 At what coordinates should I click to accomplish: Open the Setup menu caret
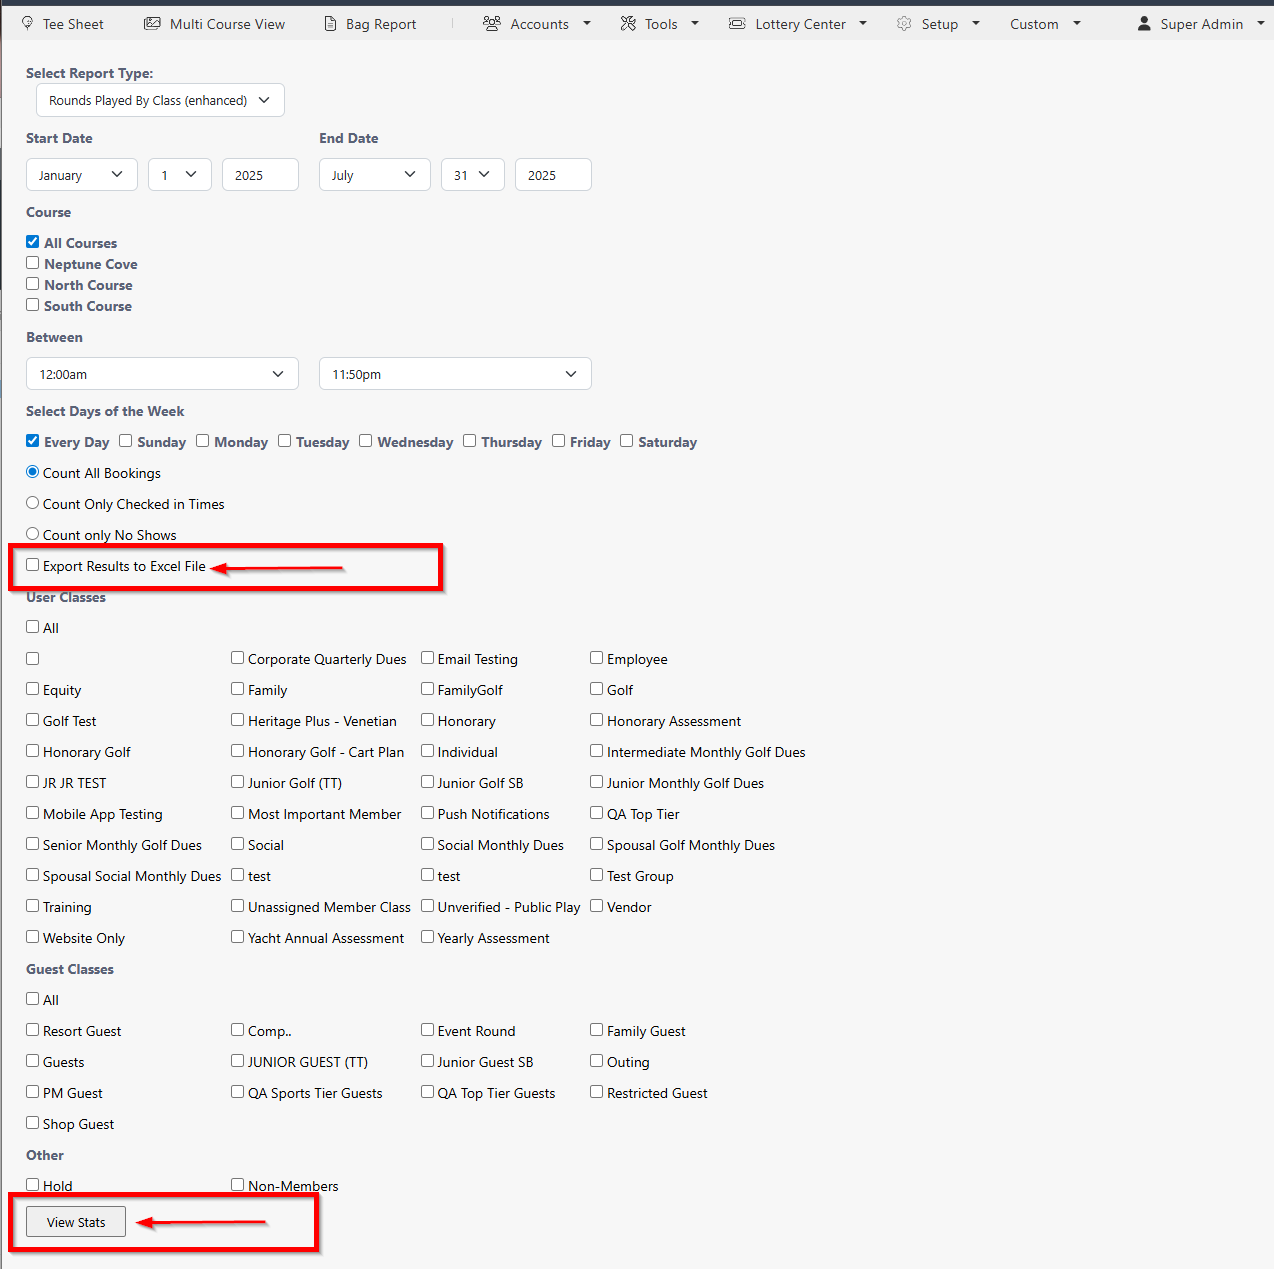(x=976, y=24)
